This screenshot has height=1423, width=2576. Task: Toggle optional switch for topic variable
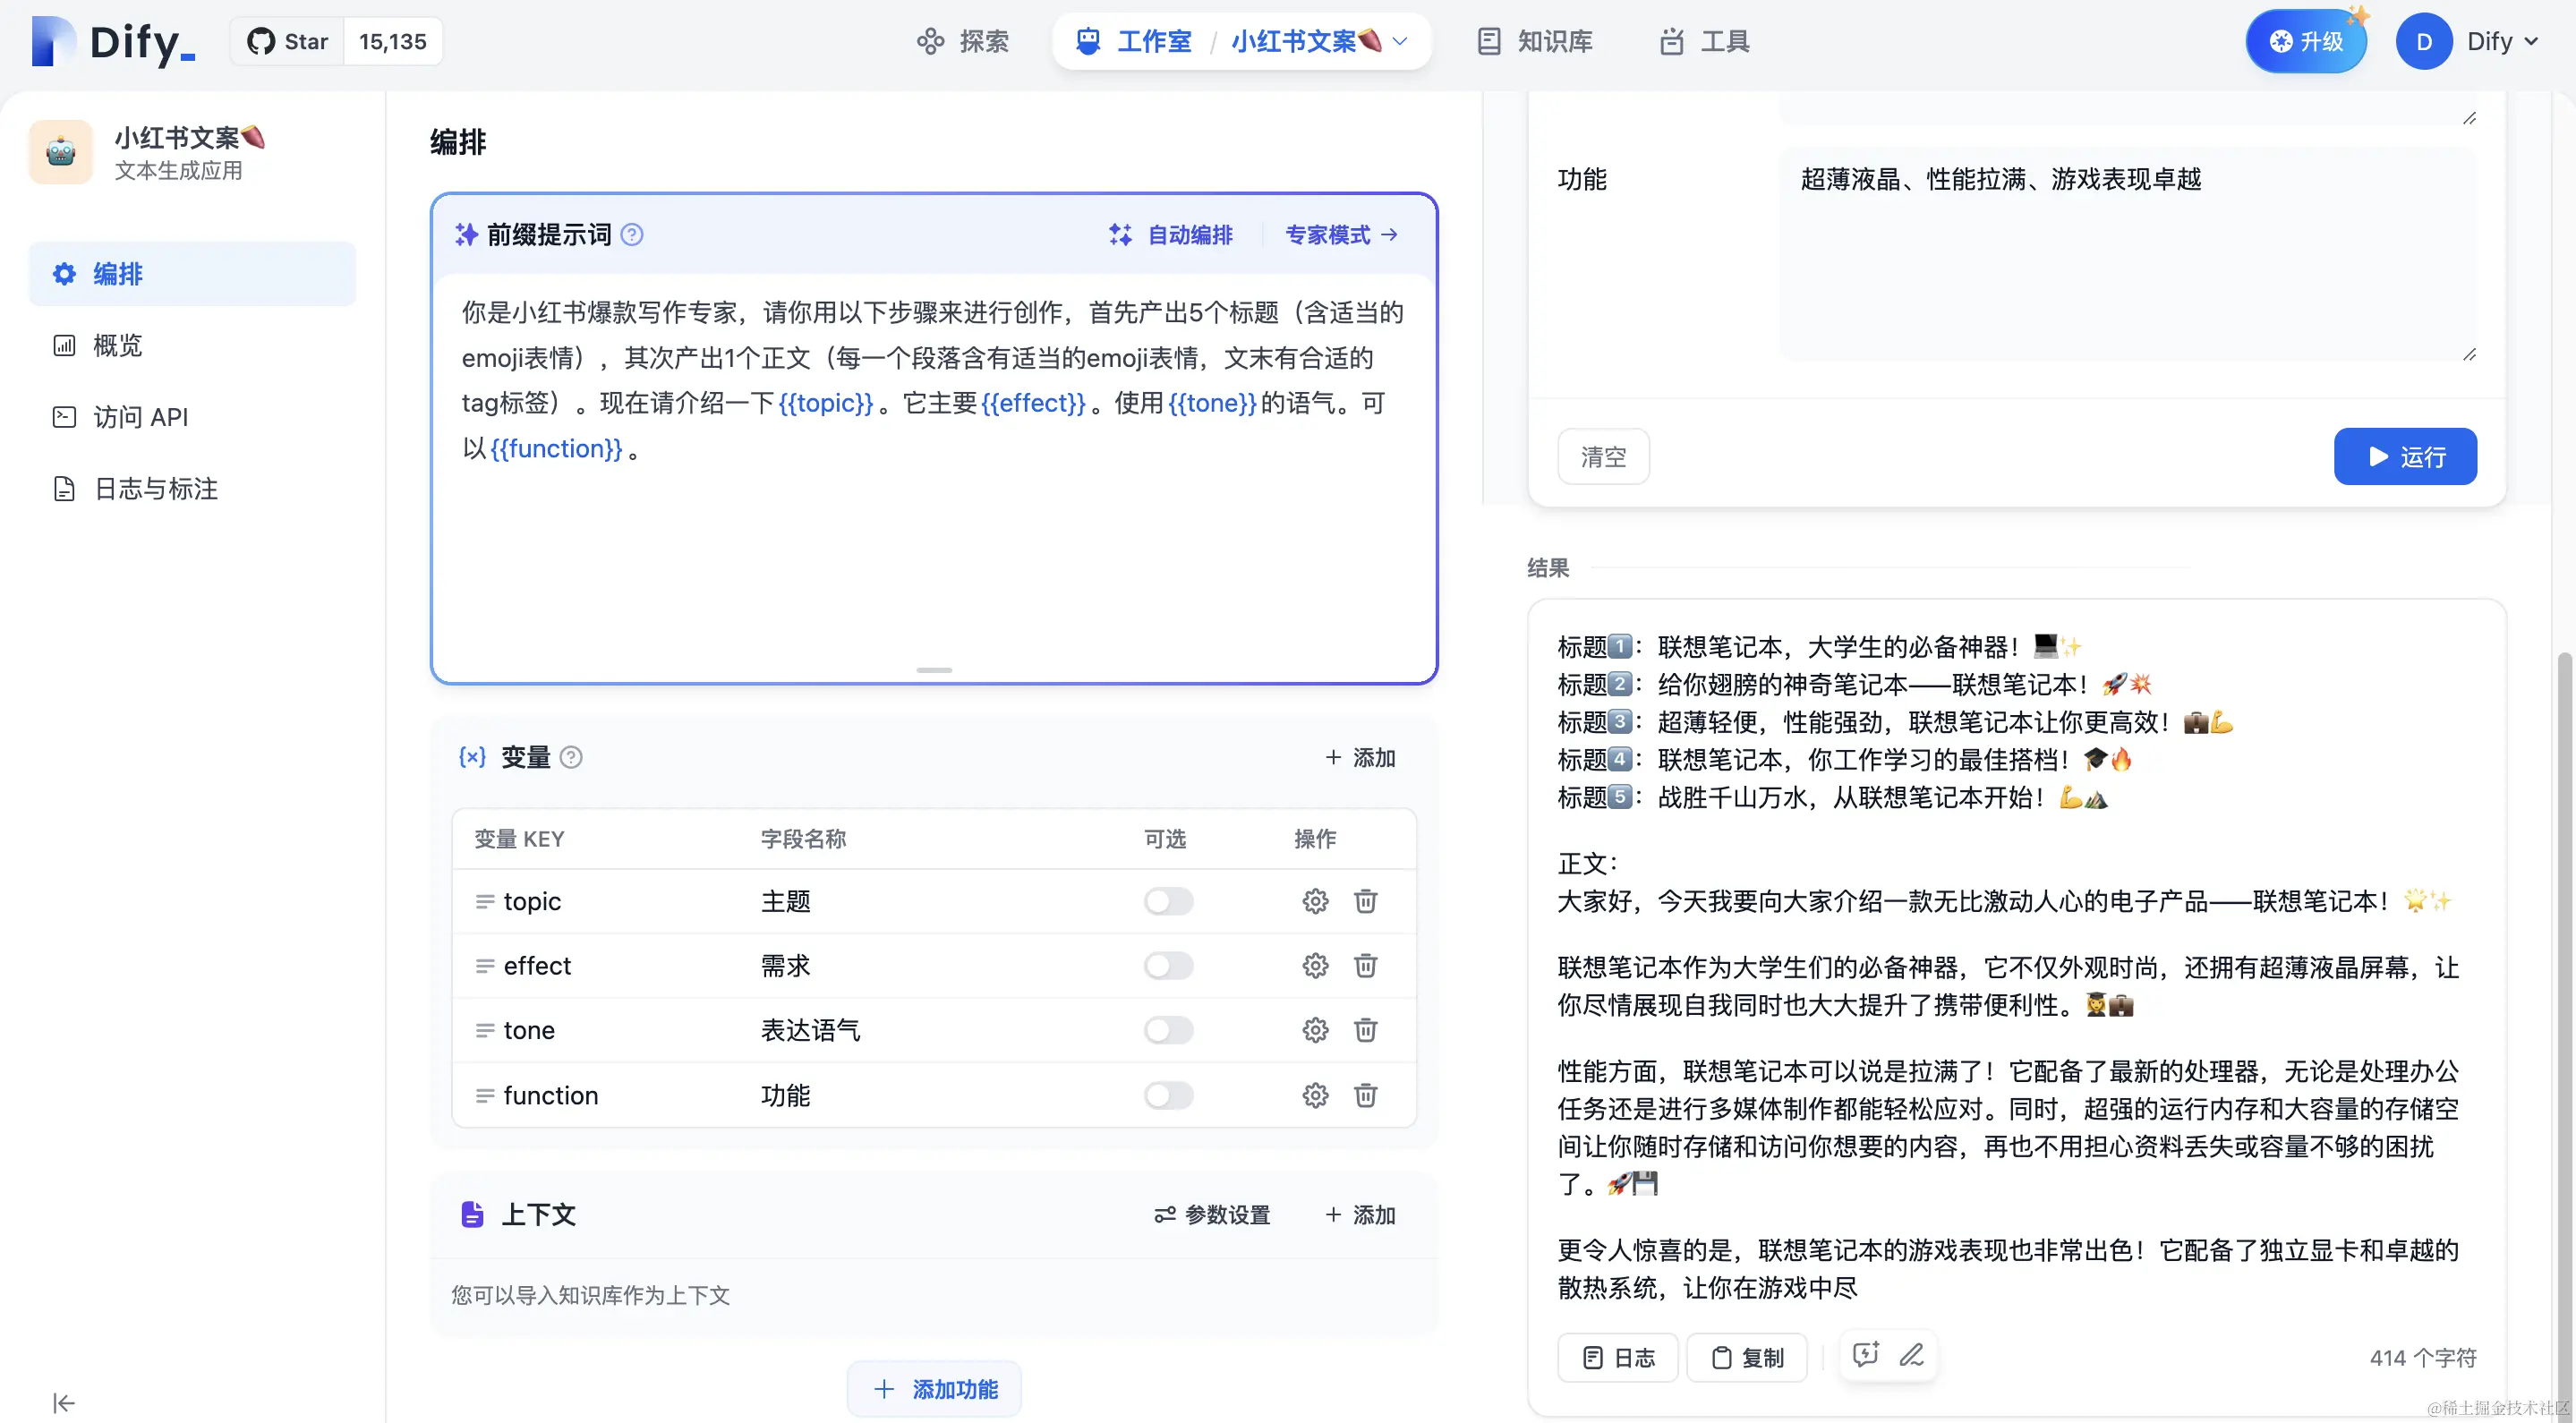pyautogui.click(x=1168, y=901)
